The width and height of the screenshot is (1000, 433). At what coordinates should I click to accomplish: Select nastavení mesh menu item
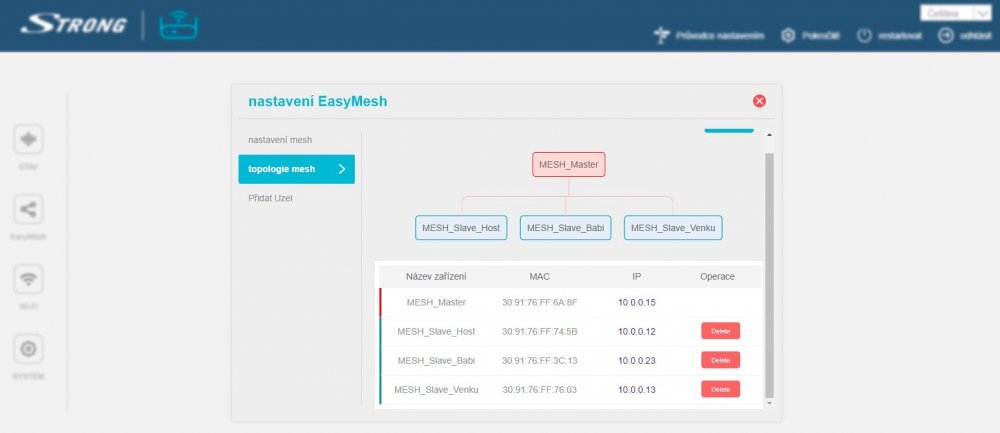pyautogui.click(x=280, y=140)
